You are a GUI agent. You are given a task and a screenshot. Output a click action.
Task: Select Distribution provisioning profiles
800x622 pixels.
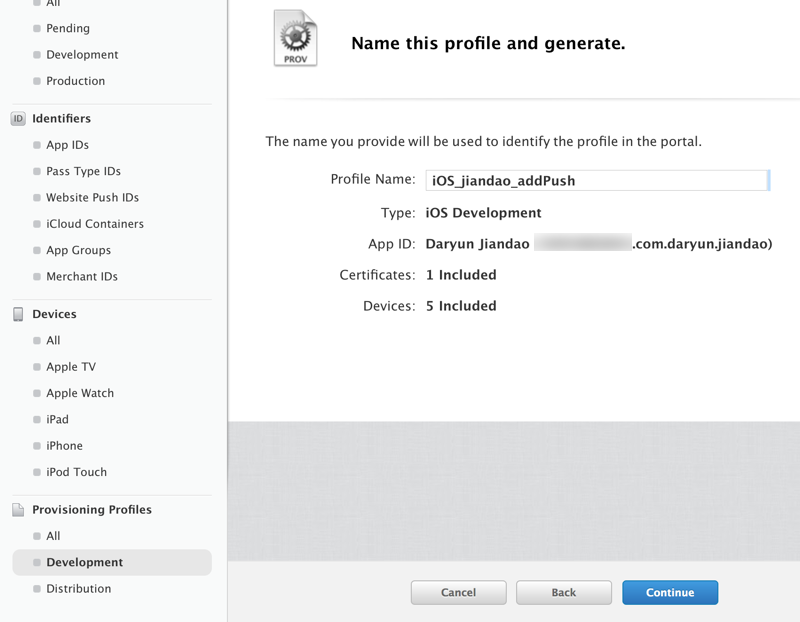click(x=78, y=589)
